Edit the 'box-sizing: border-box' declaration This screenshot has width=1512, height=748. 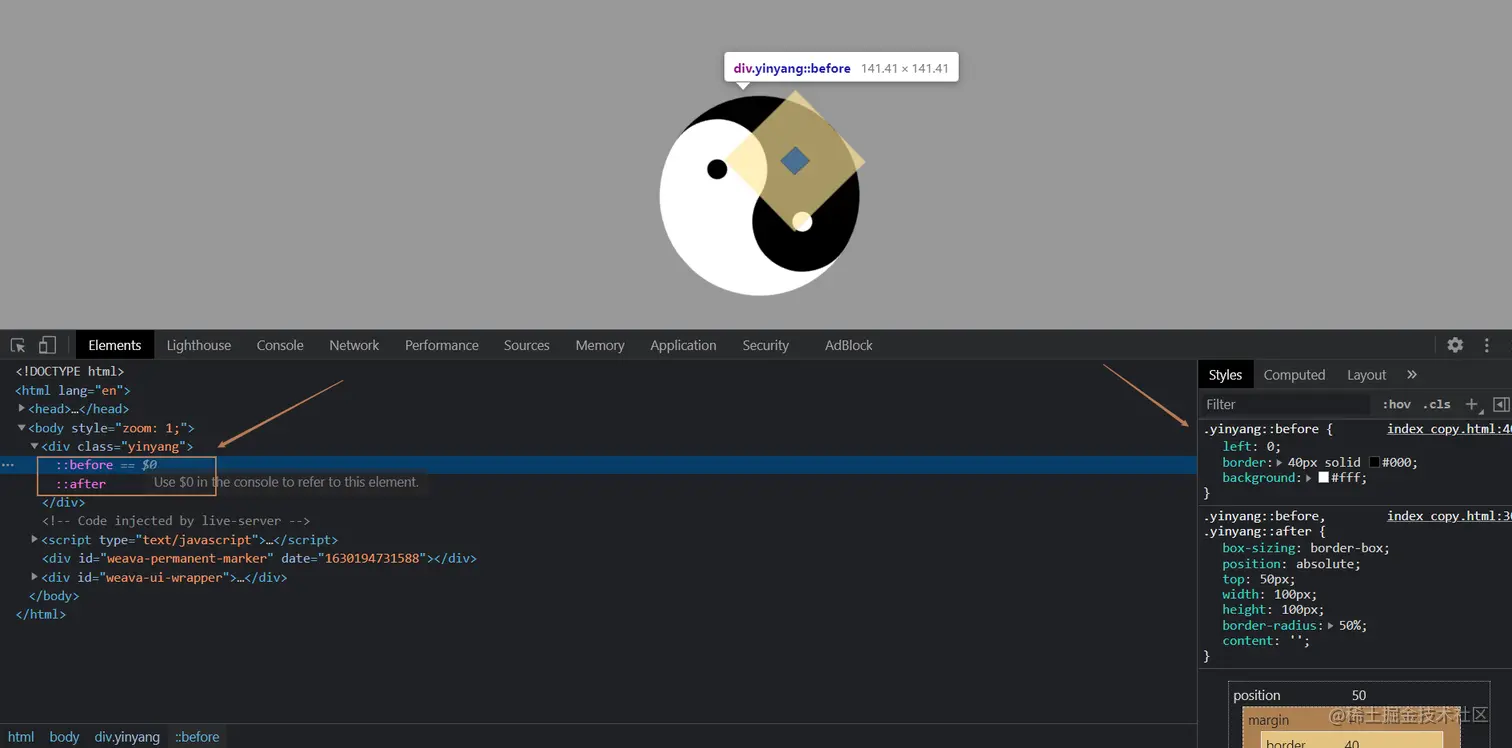pos(1306,548)
